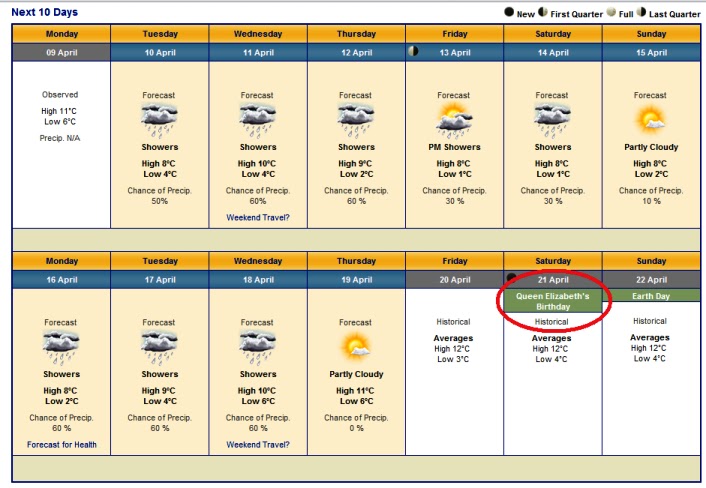
Task: Select the 18 April date header
Action: point(258,280)
